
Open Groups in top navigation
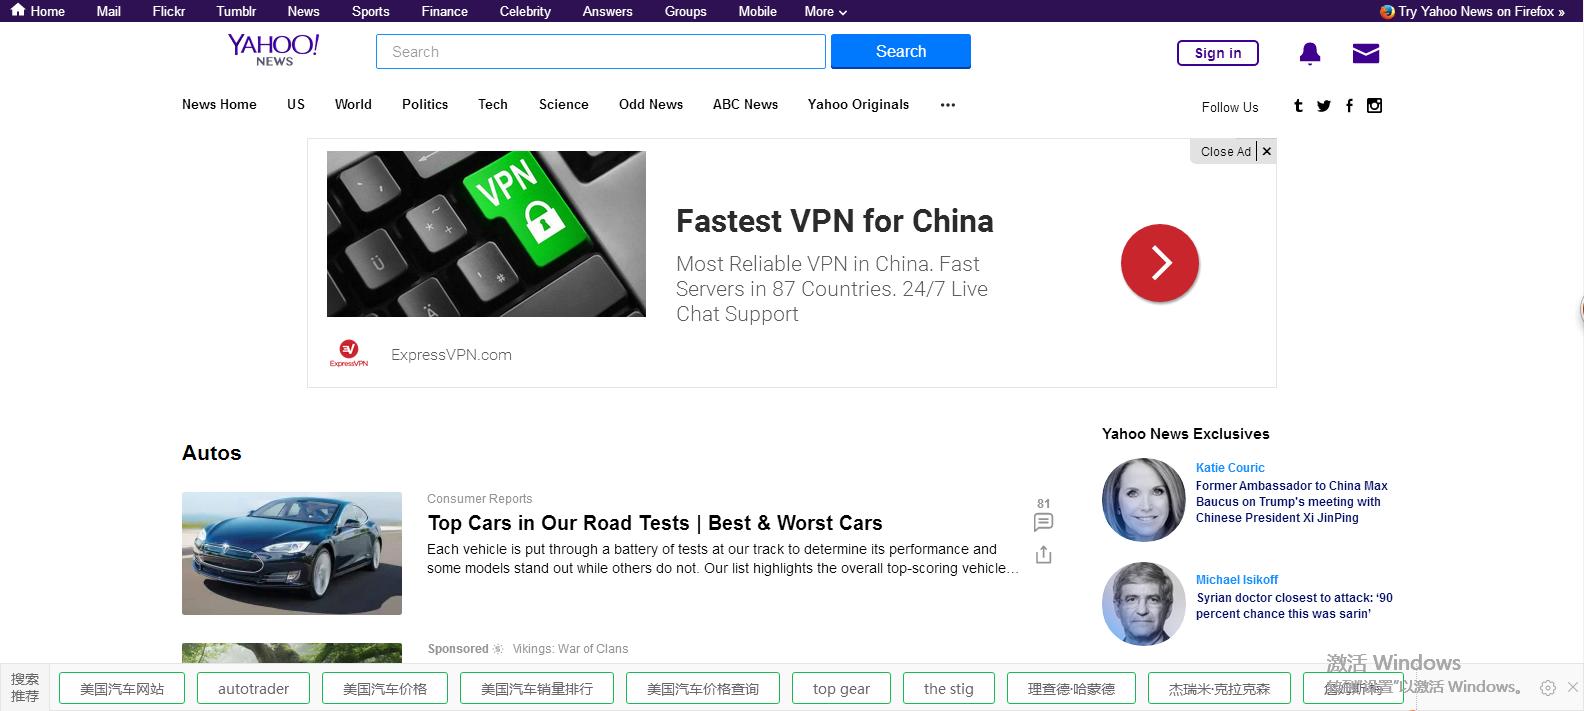[686, 11]
